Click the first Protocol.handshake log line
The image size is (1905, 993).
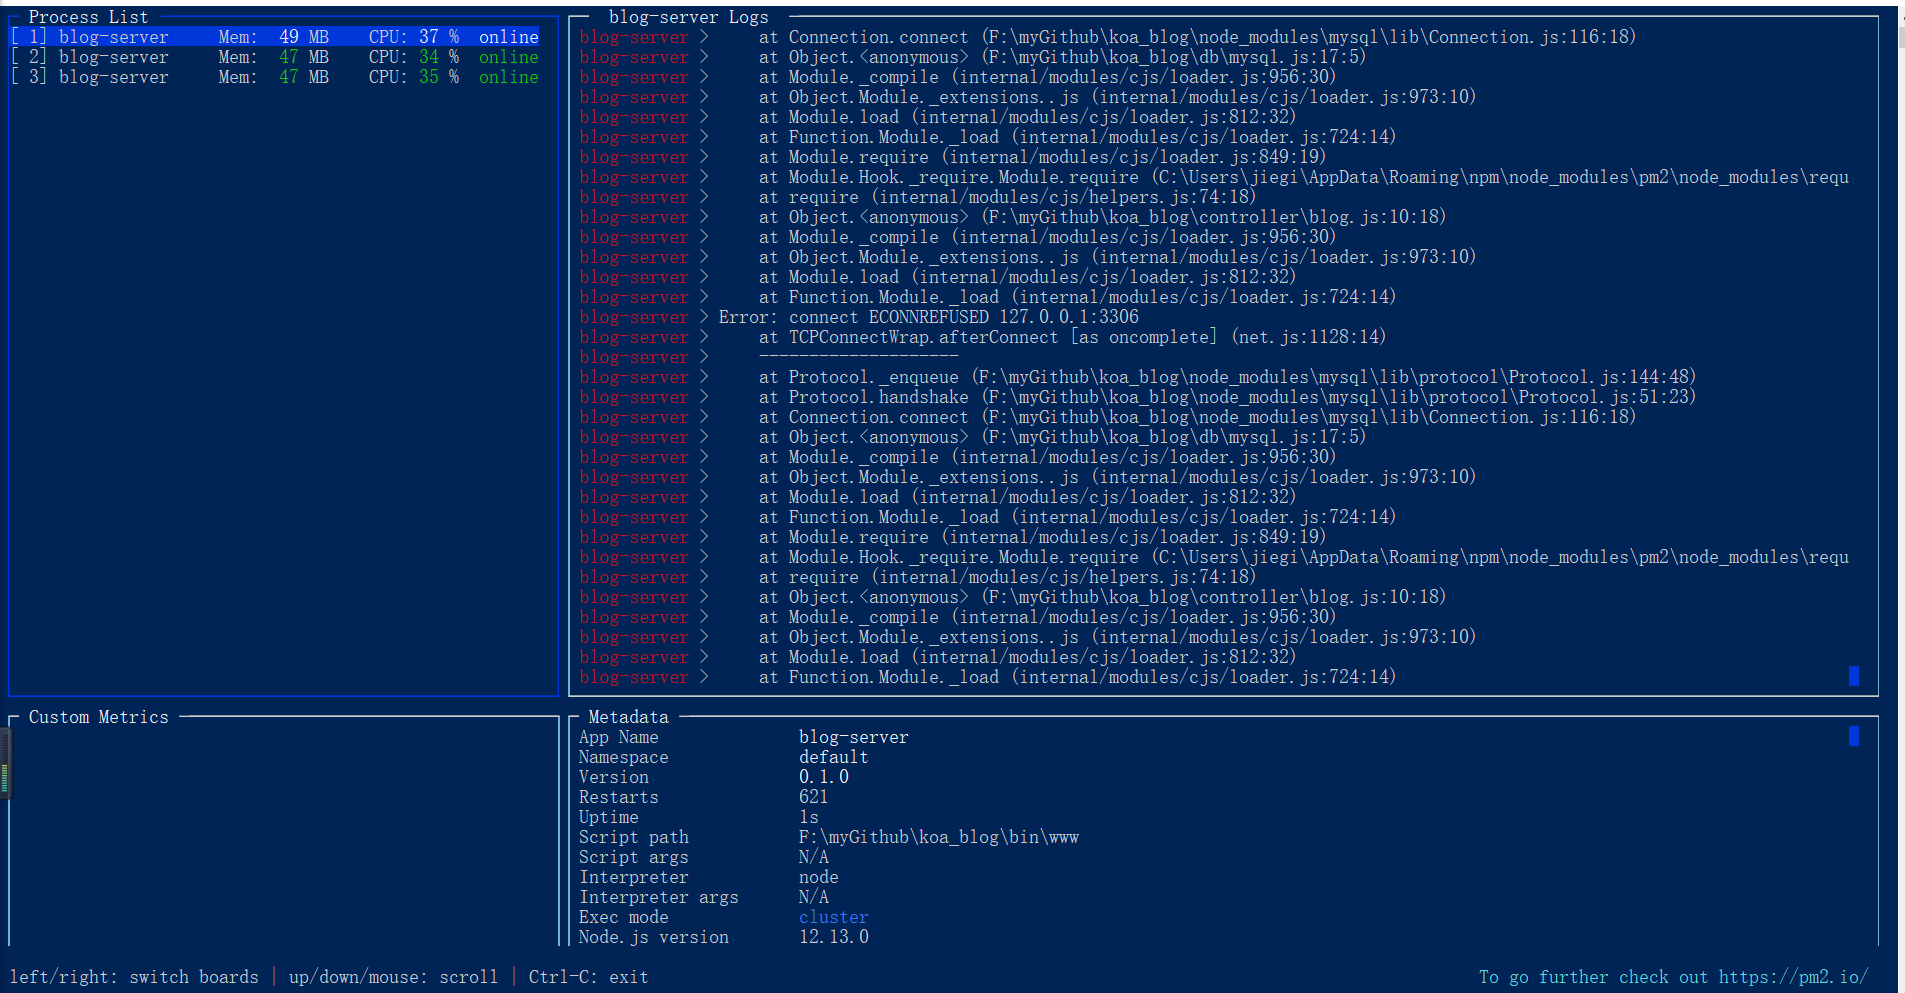coord(1227,397)
